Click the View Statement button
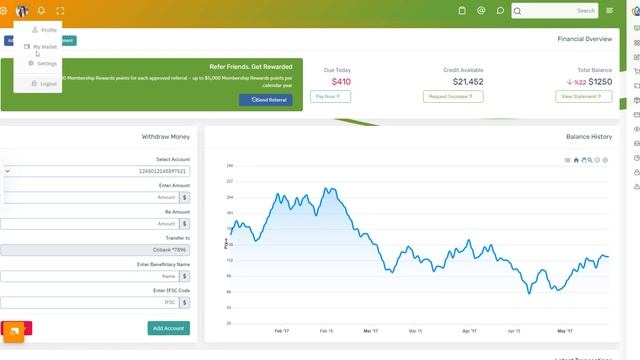 (x=584, y=97)
